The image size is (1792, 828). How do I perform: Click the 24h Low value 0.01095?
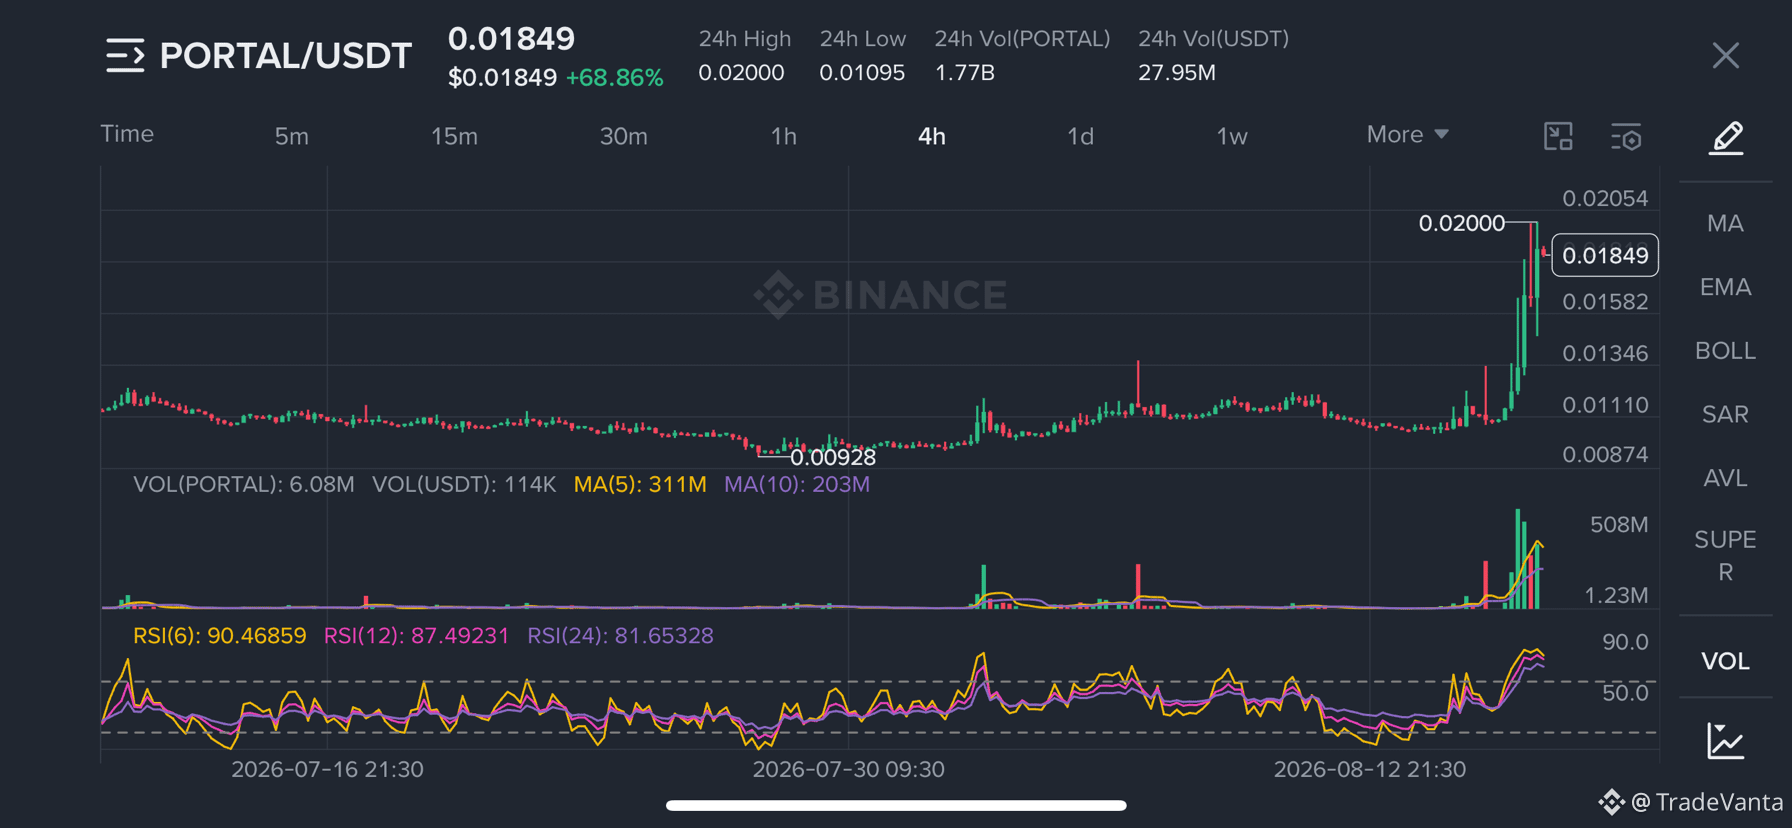[x=862, y=73]
